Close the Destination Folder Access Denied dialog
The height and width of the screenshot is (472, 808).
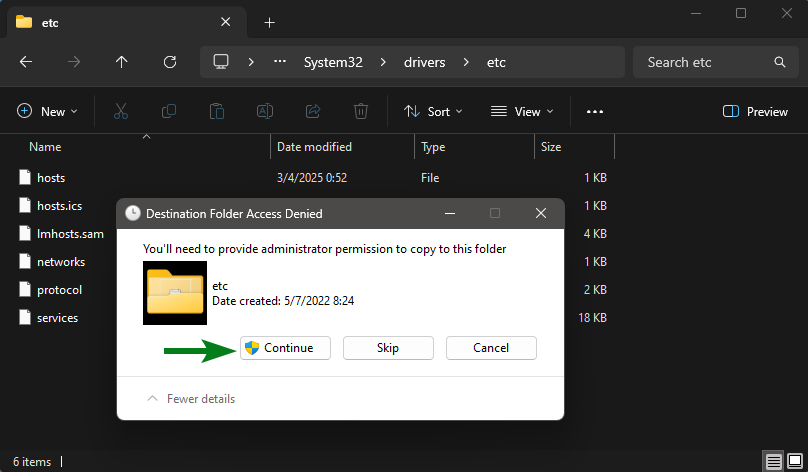pos(541,213)
